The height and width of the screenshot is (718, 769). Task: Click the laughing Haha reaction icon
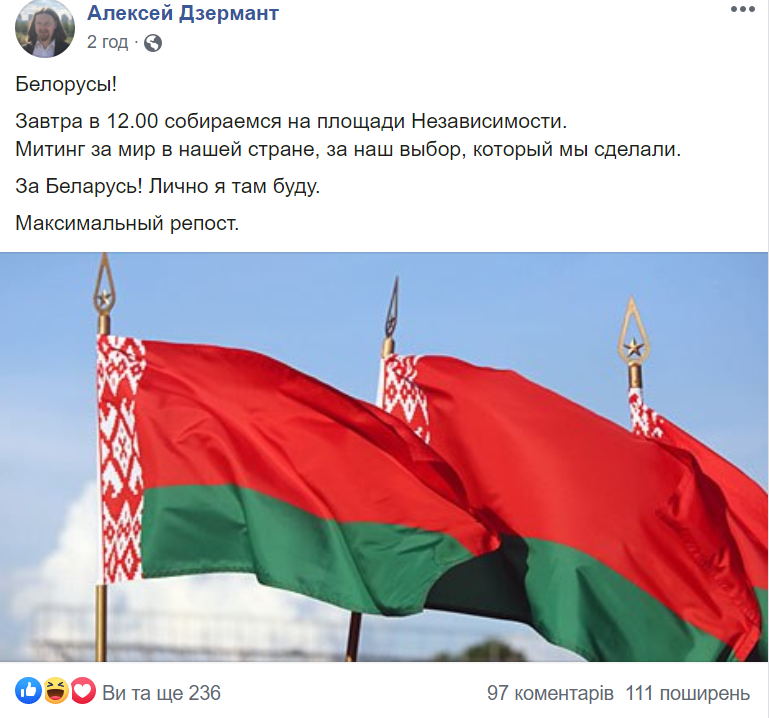(56, 692)
